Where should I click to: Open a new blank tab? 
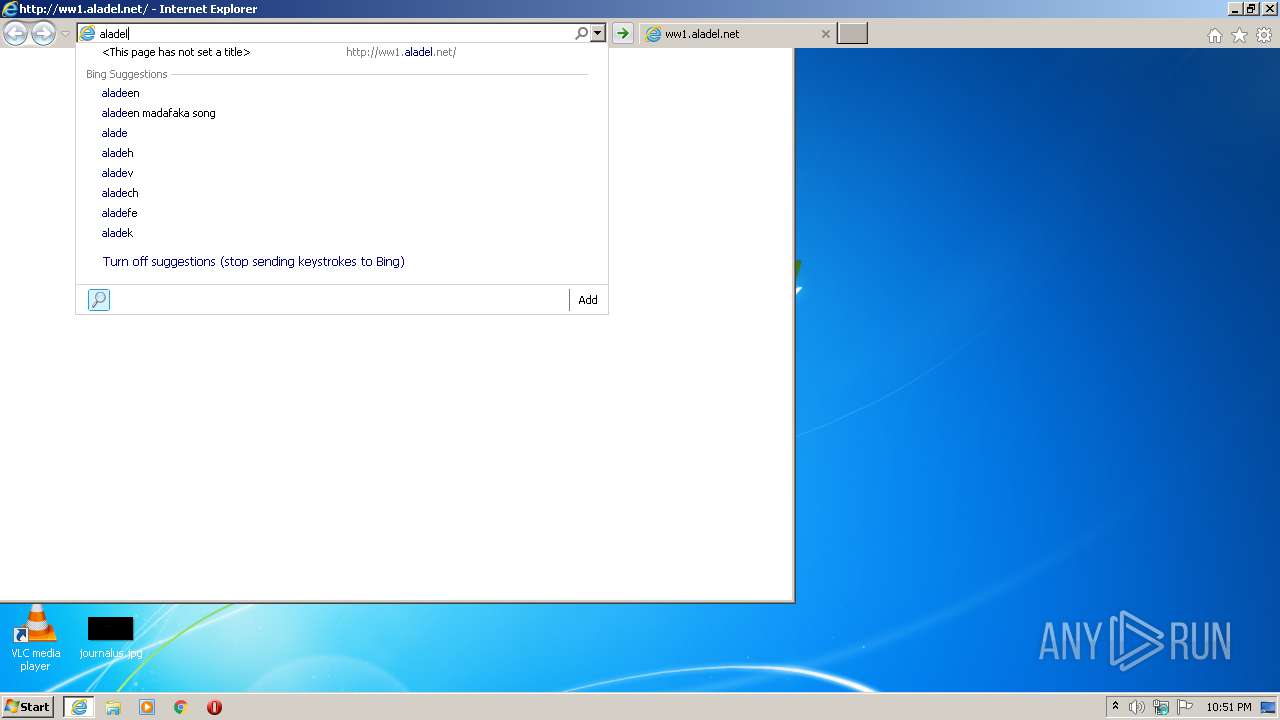[x=852, y=34]
